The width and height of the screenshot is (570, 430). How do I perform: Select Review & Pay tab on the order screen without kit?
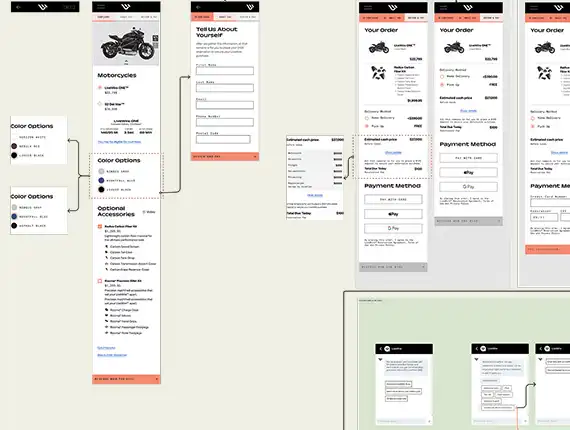pos(491,18)
